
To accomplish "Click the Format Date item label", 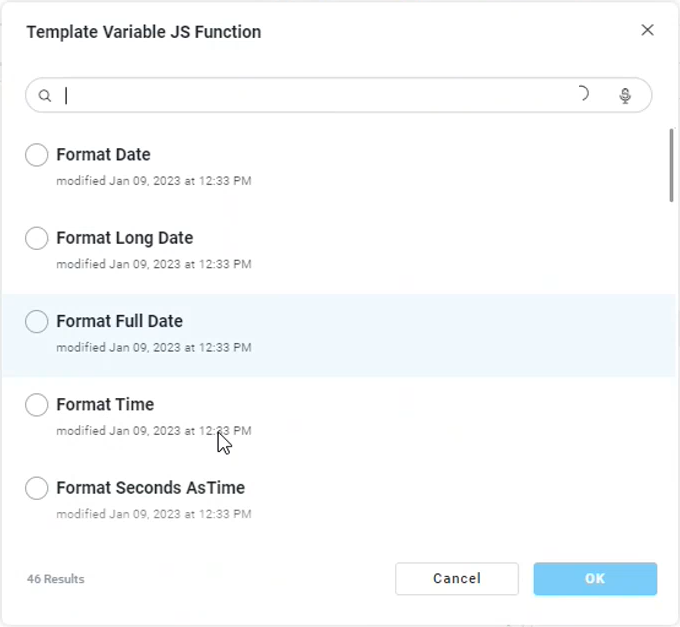I will pyautogui.click(x=103, y=155).
